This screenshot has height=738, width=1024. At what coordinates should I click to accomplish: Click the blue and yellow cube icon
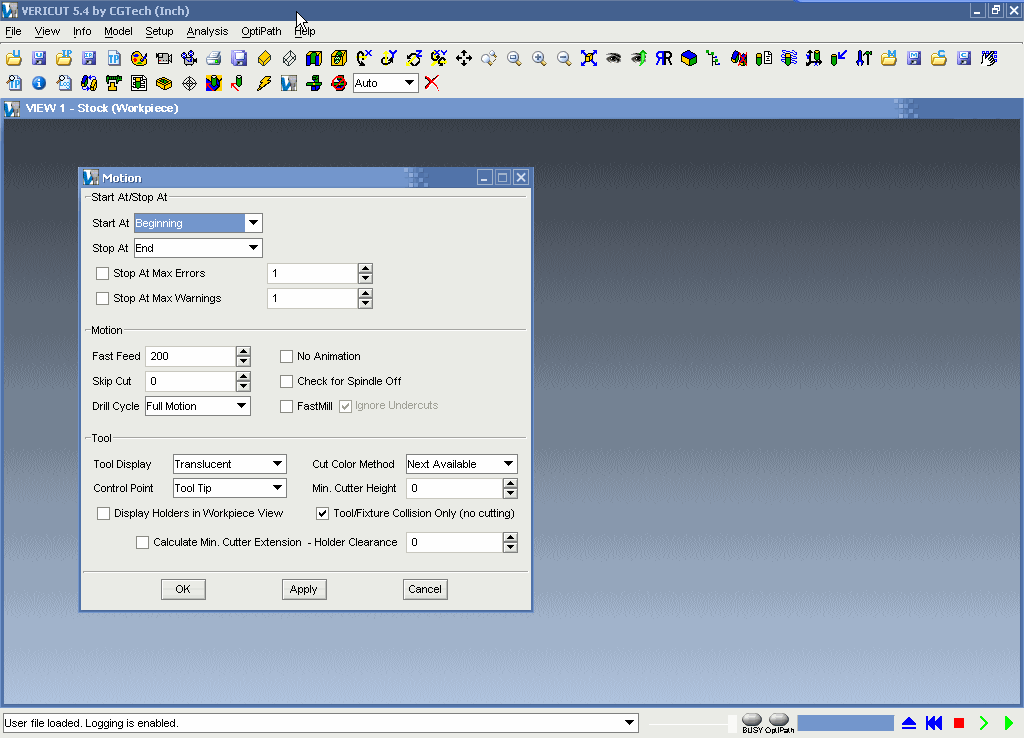688,58
